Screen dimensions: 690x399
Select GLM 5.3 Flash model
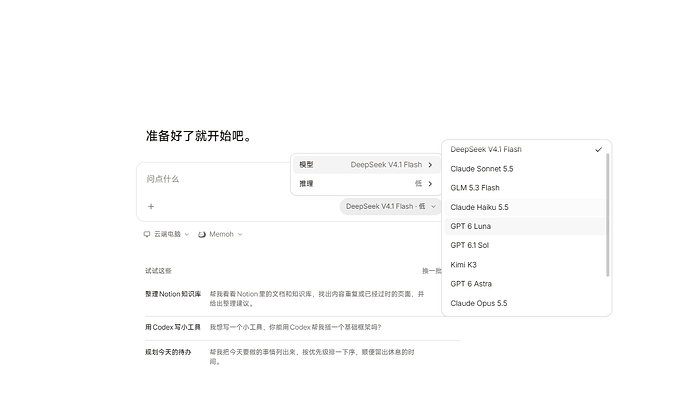524,188
